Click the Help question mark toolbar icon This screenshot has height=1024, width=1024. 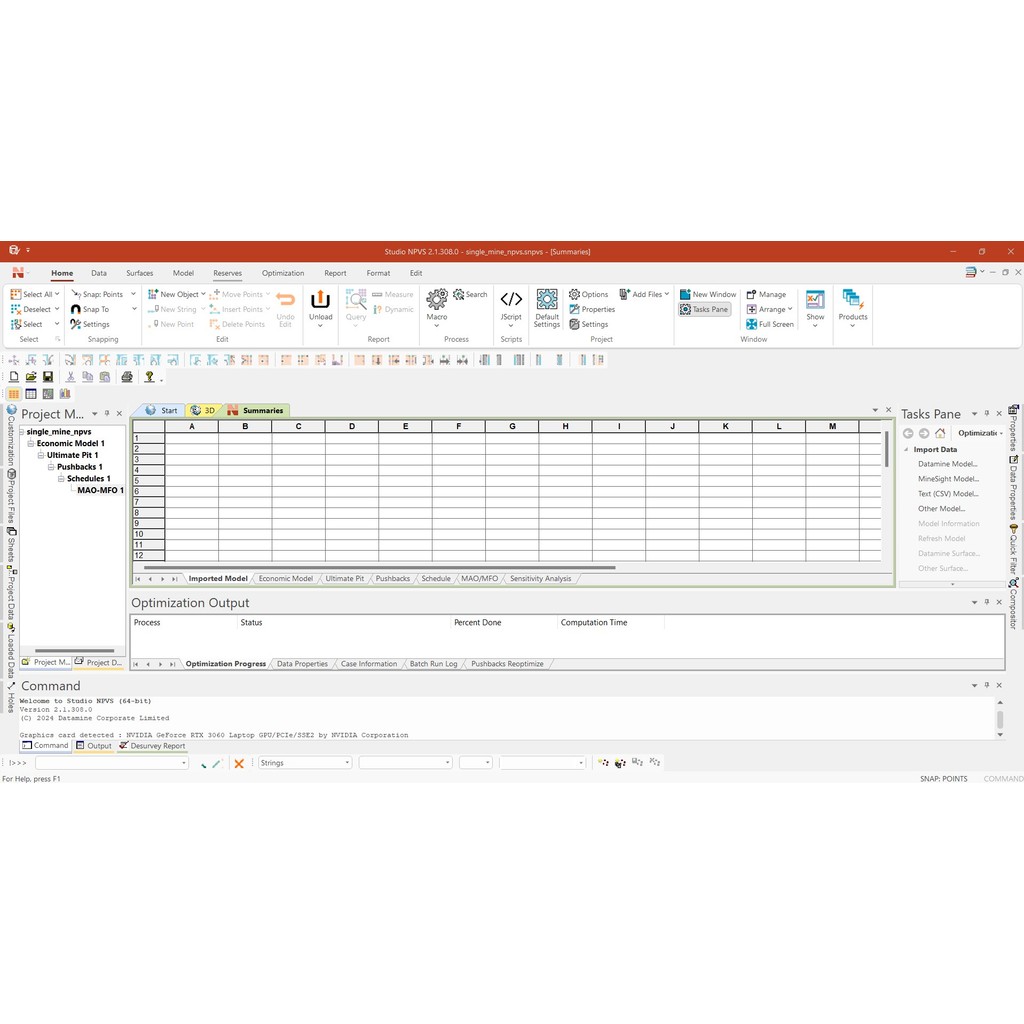tap(150, 377)
